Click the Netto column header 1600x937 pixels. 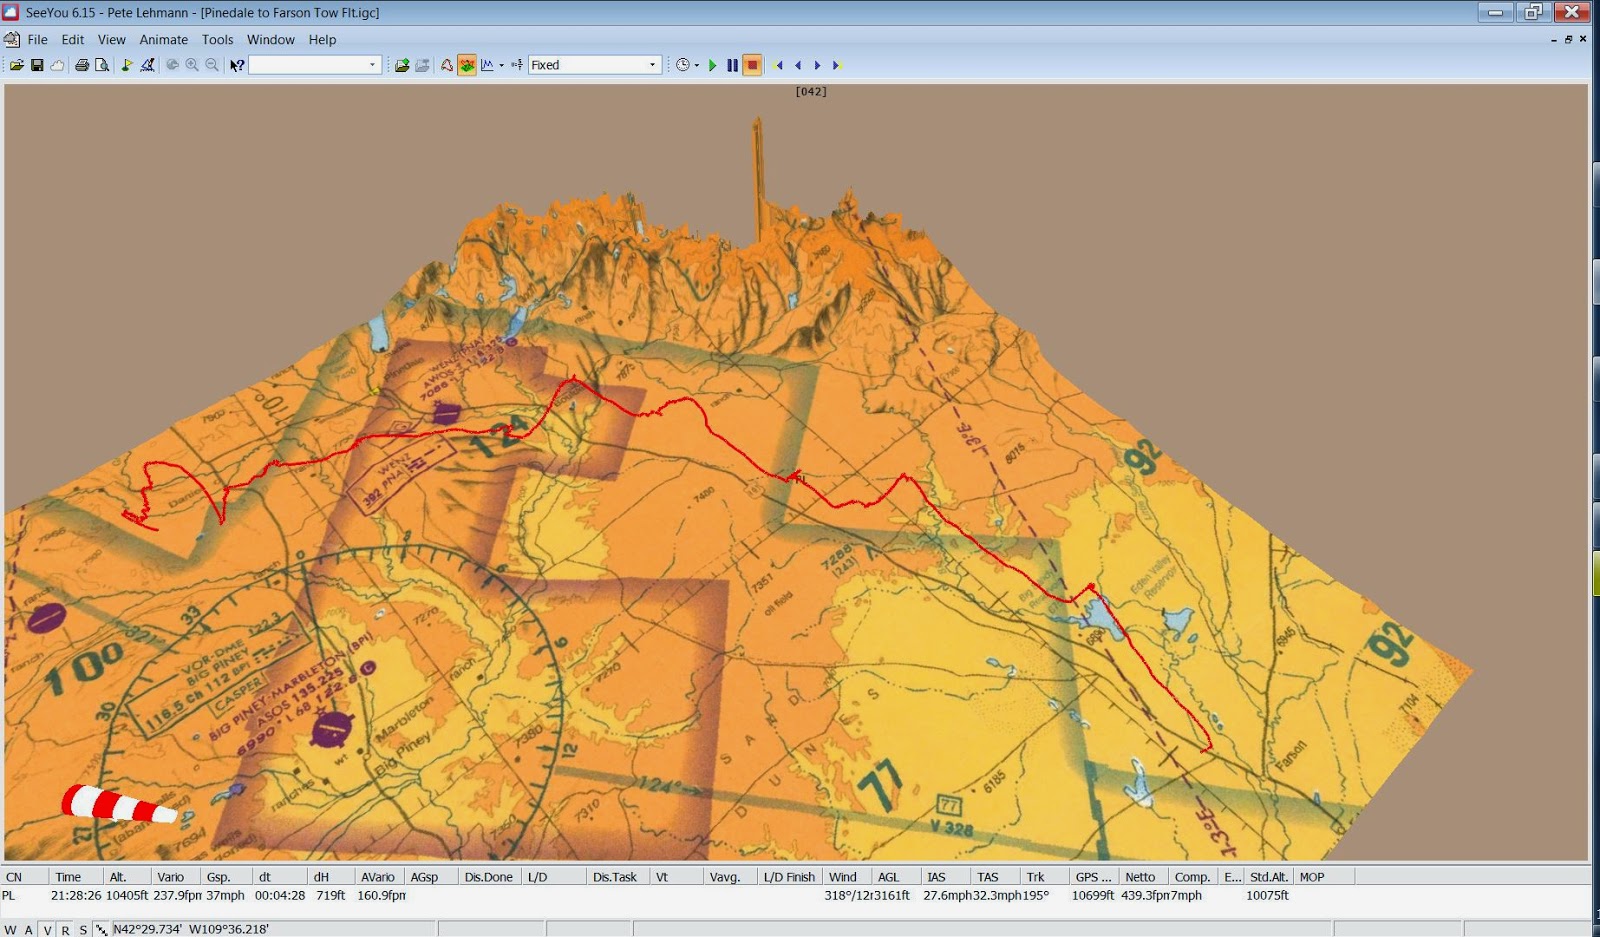[1144, 877]
